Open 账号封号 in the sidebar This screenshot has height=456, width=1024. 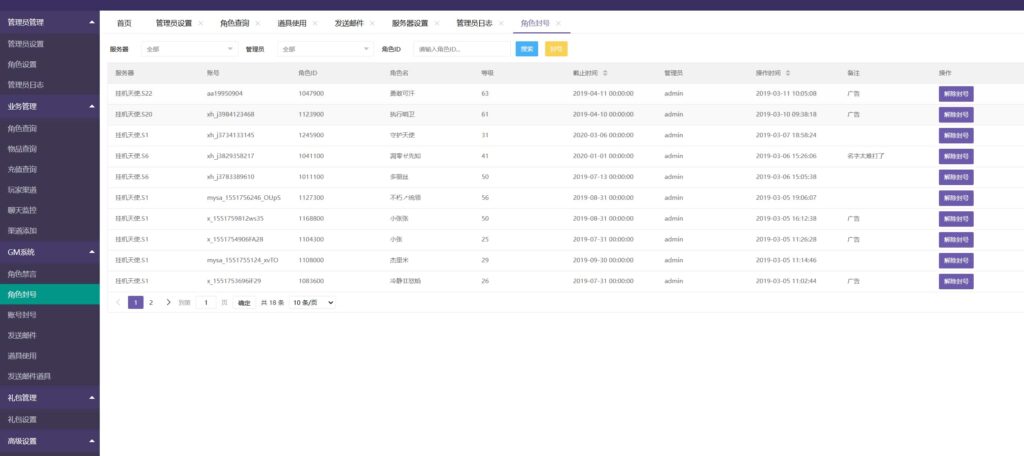(22, 315)
